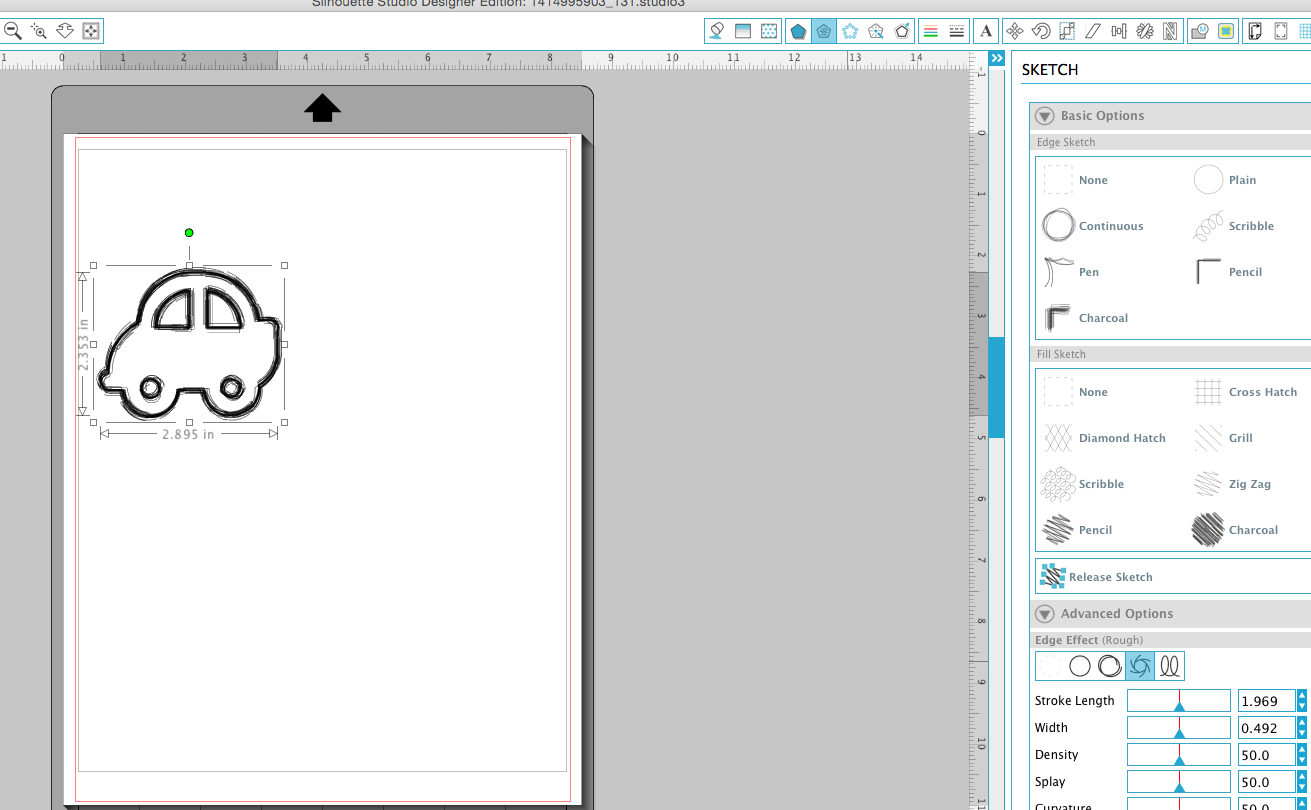Select the Zoom Out tool
The image size is (1311, 810).
(14, 31)
